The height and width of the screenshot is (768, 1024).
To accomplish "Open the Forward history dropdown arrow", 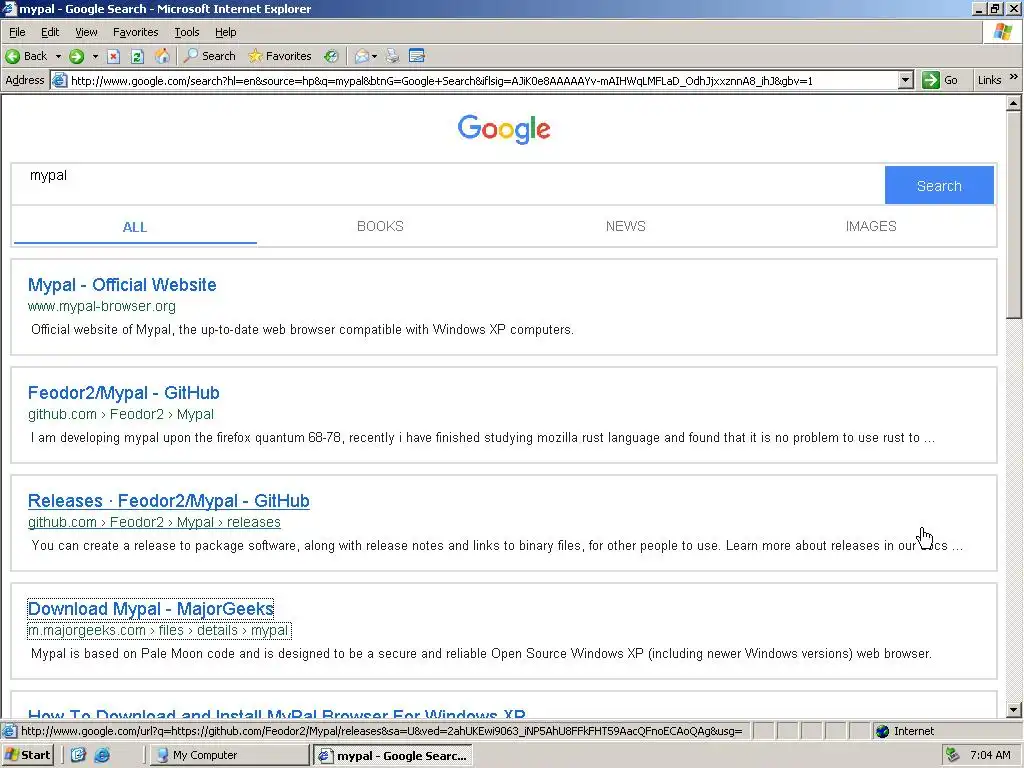I will pyautogui.click(x=95, y=56).
